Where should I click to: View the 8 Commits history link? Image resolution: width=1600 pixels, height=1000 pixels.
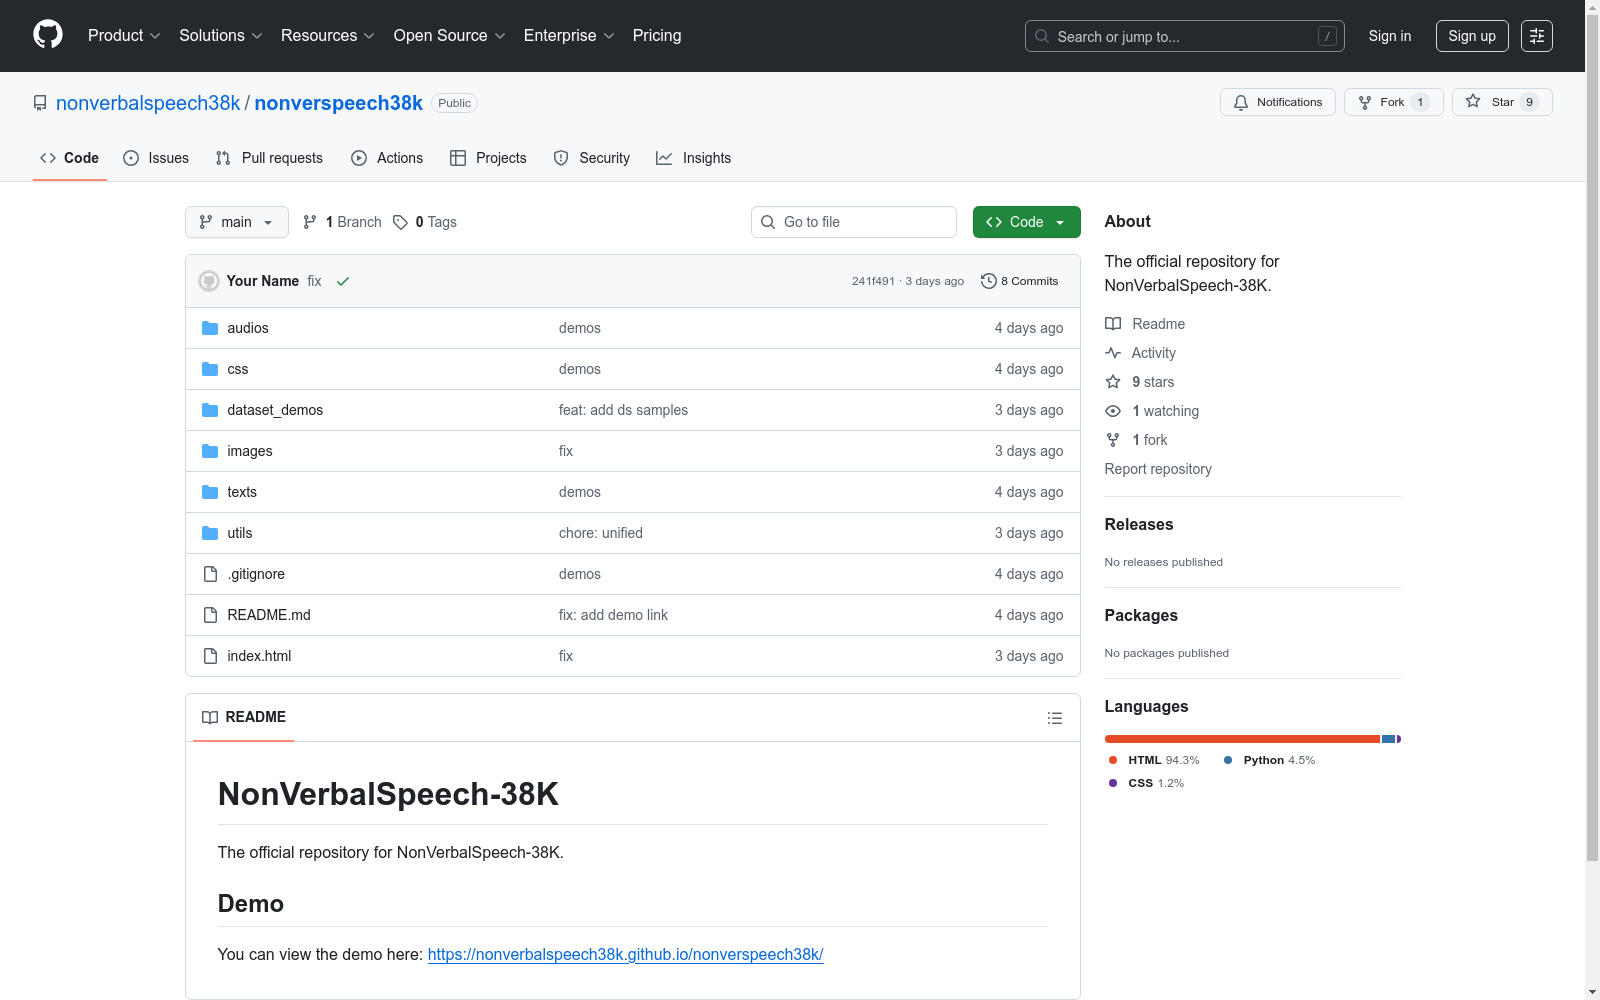(x=1020, y=281)
